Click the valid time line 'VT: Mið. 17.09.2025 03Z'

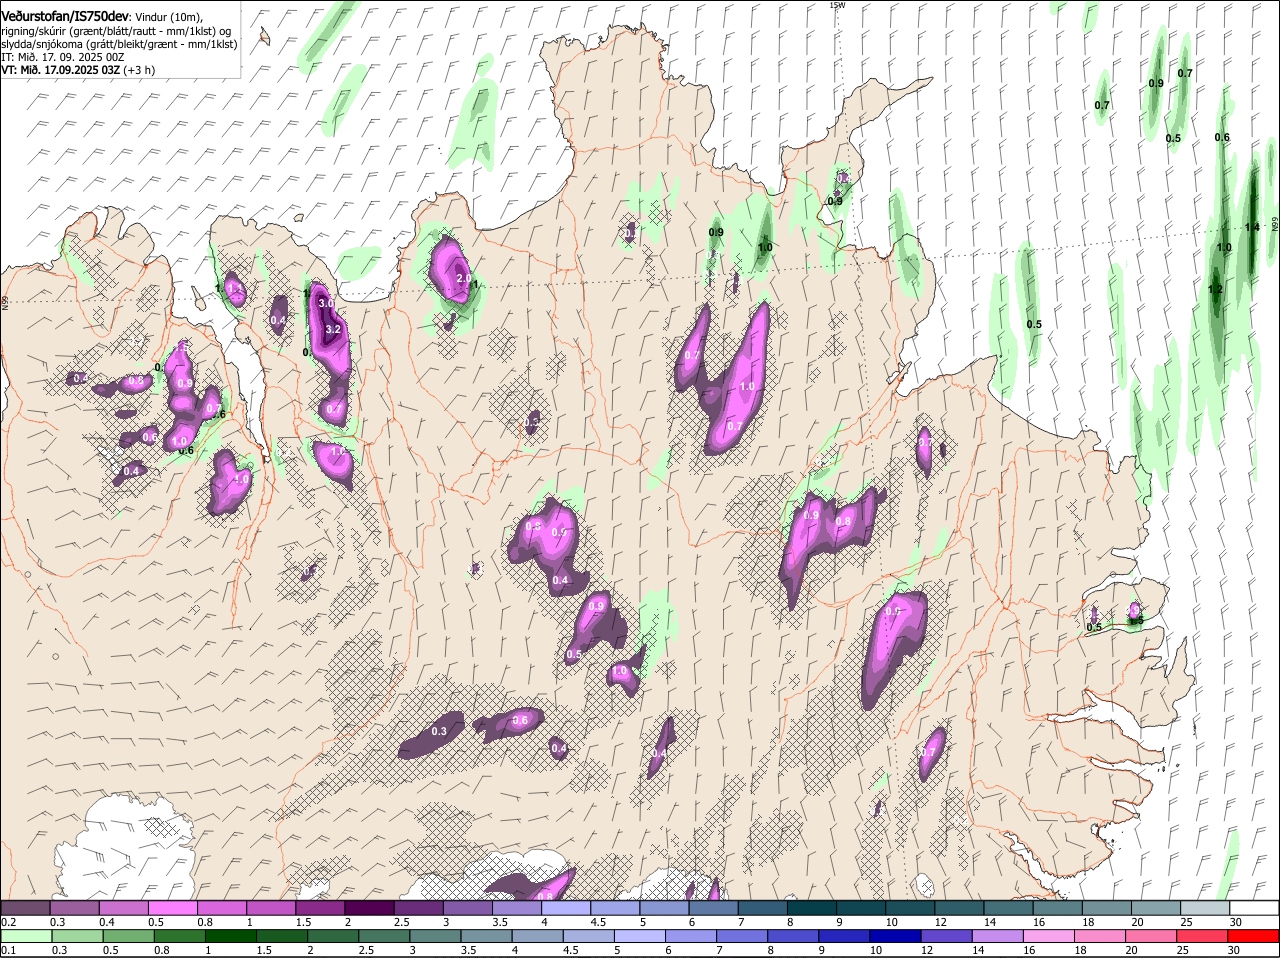coord(61,70)
